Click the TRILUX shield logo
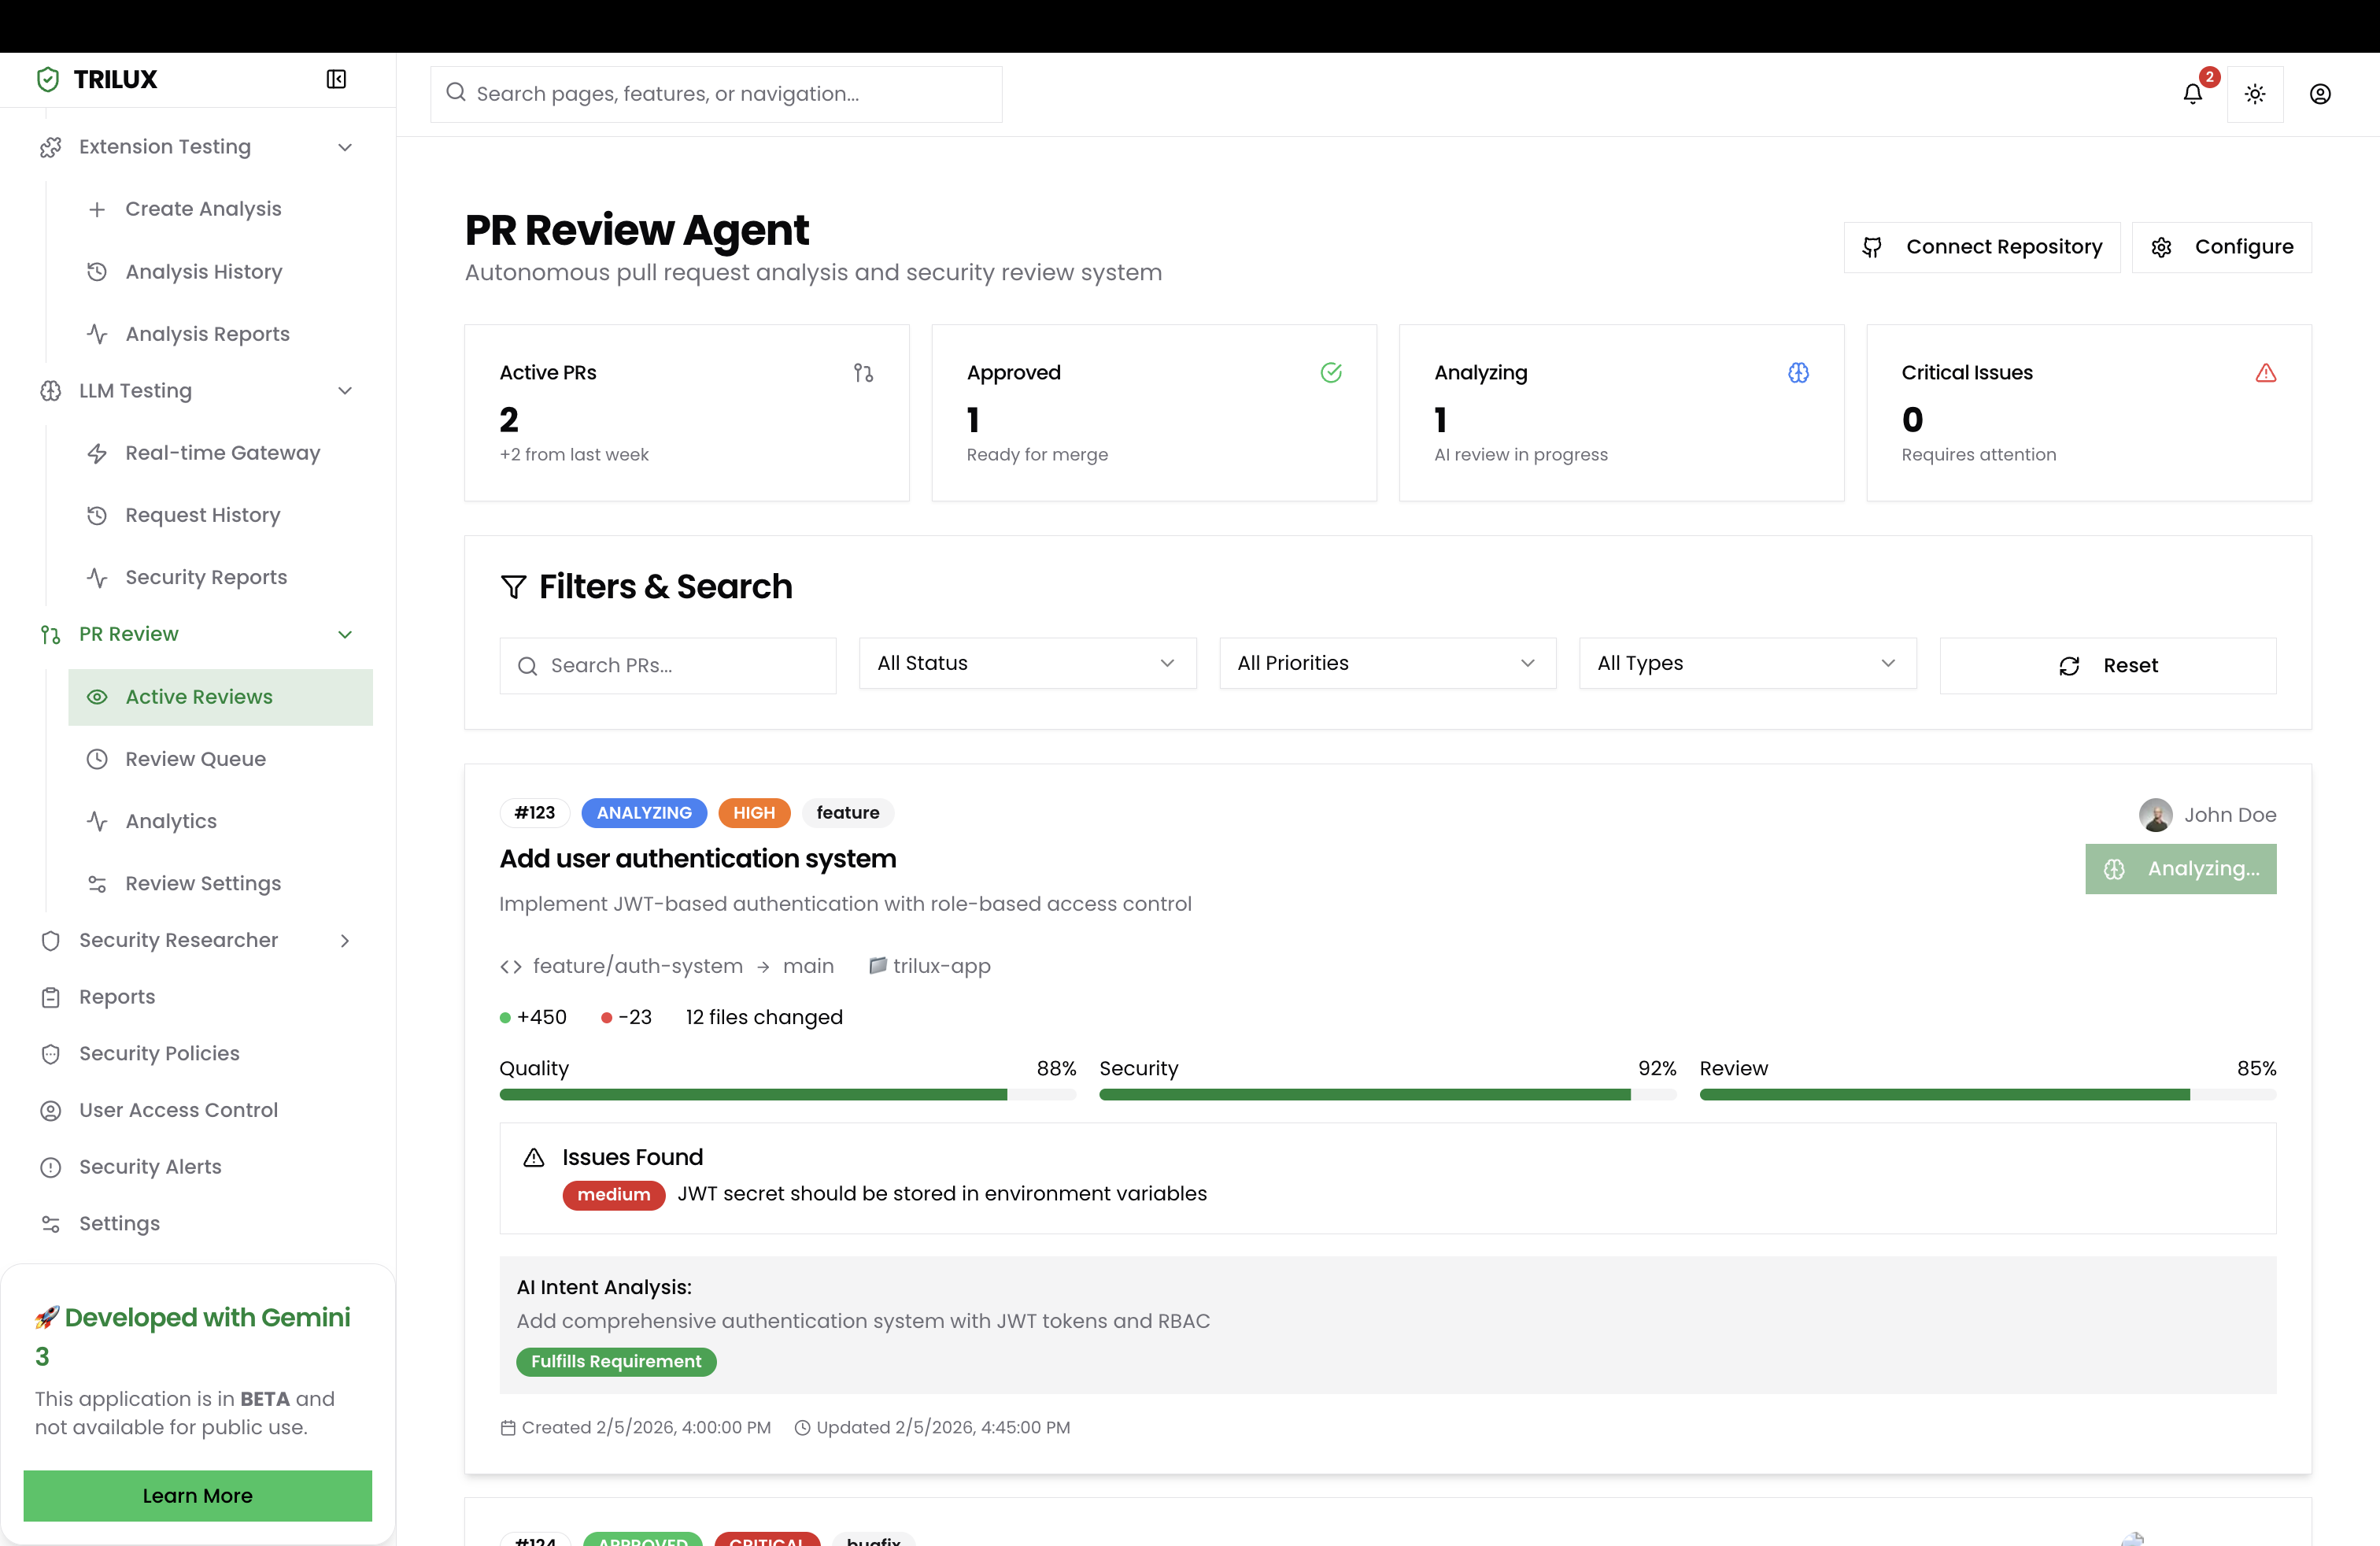Viewport: 2380px width, 1546px height. 47,79
